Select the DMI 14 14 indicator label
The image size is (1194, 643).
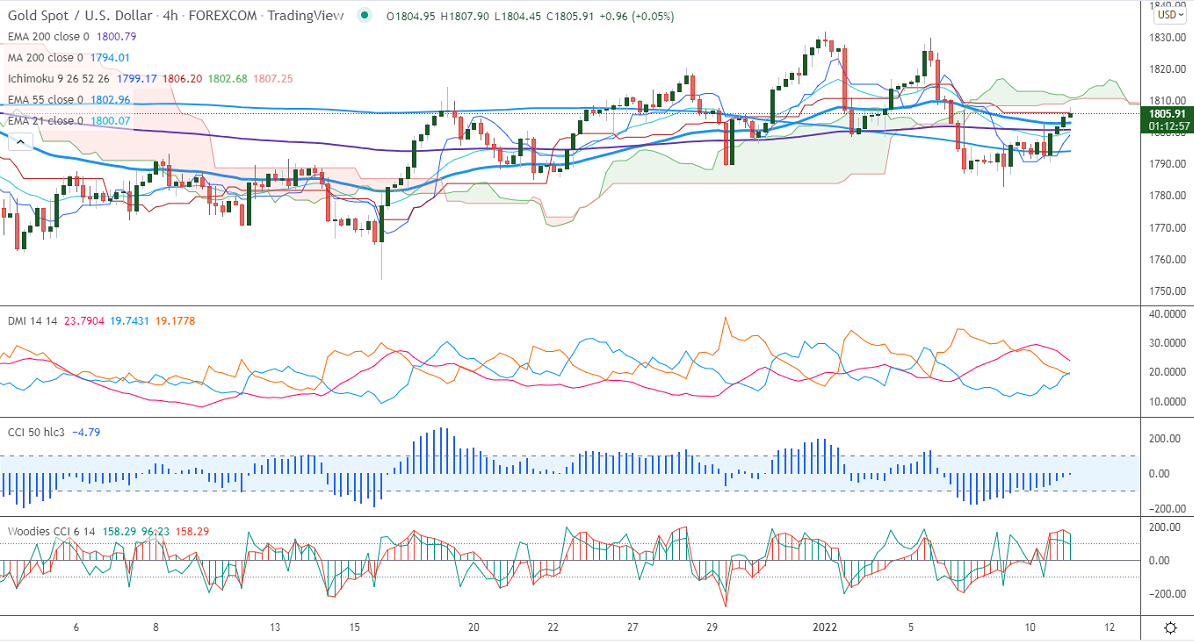pos(33,322)
